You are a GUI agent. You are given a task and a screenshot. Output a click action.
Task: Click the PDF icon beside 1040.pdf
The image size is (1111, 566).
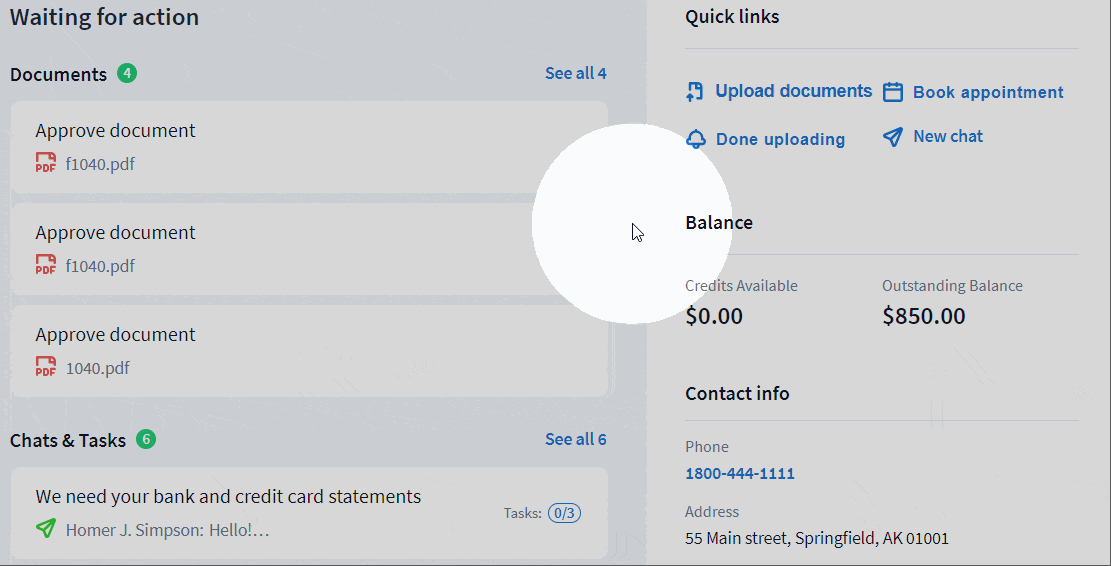pos(46,368)
